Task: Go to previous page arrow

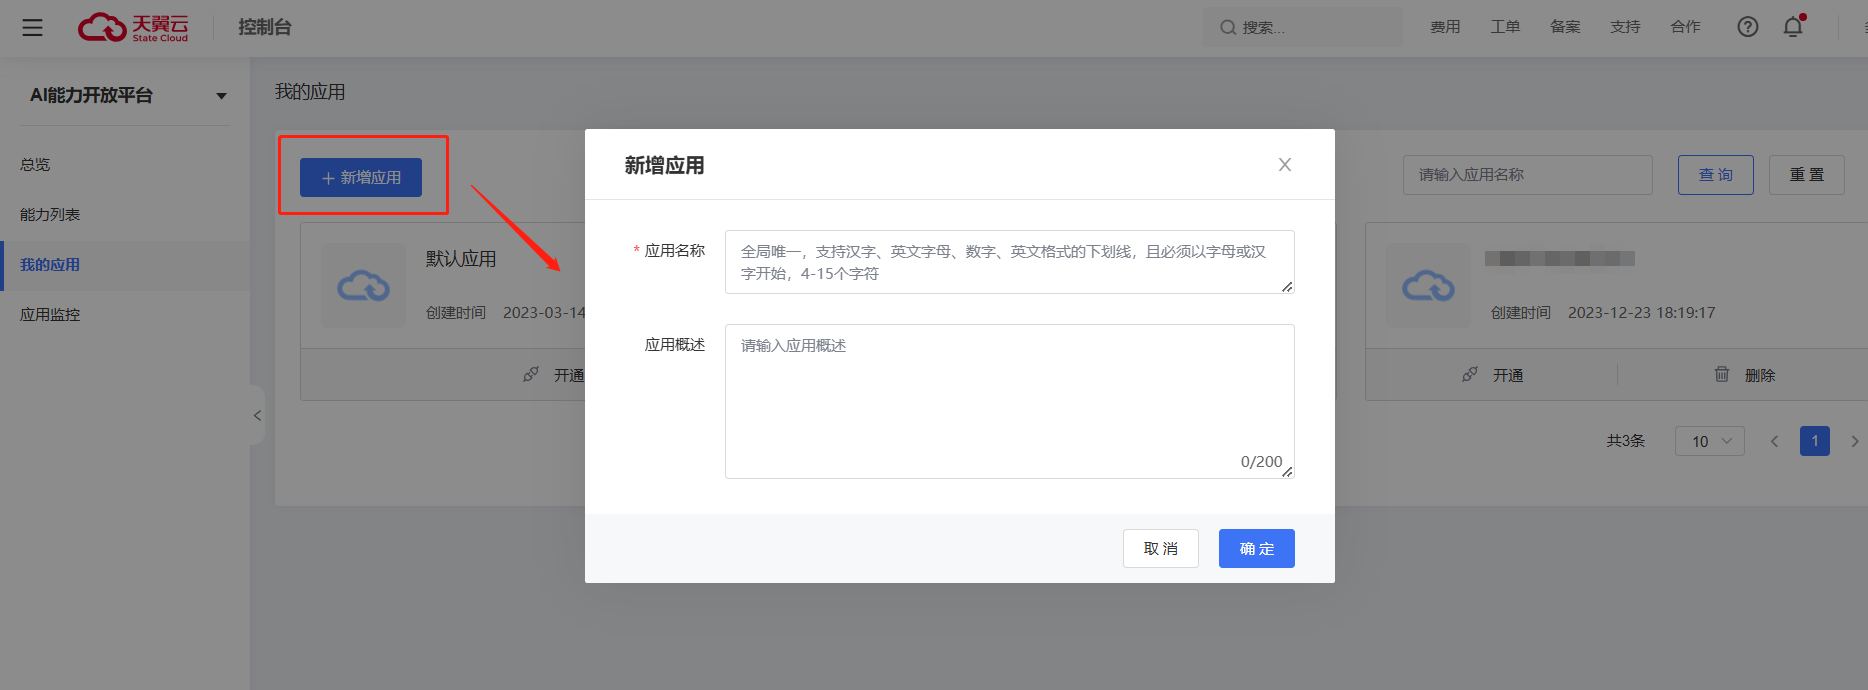Action: pyautogui.click(x=1775, y=441)
